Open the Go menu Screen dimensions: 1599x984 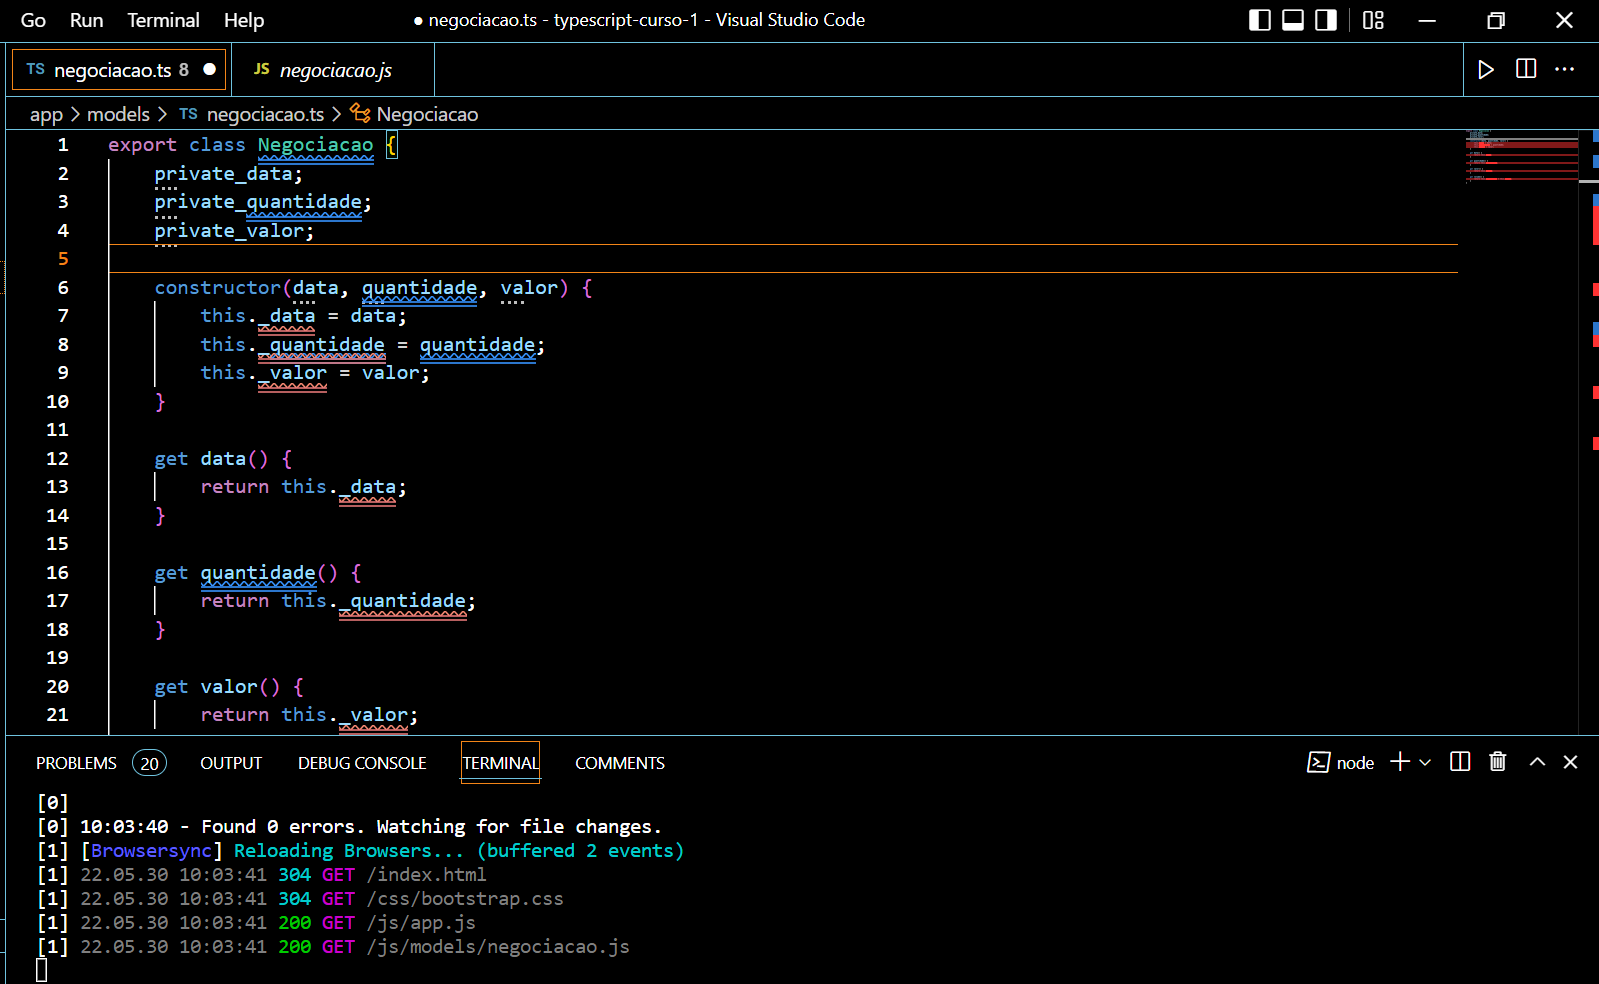[x=33, y=20]
